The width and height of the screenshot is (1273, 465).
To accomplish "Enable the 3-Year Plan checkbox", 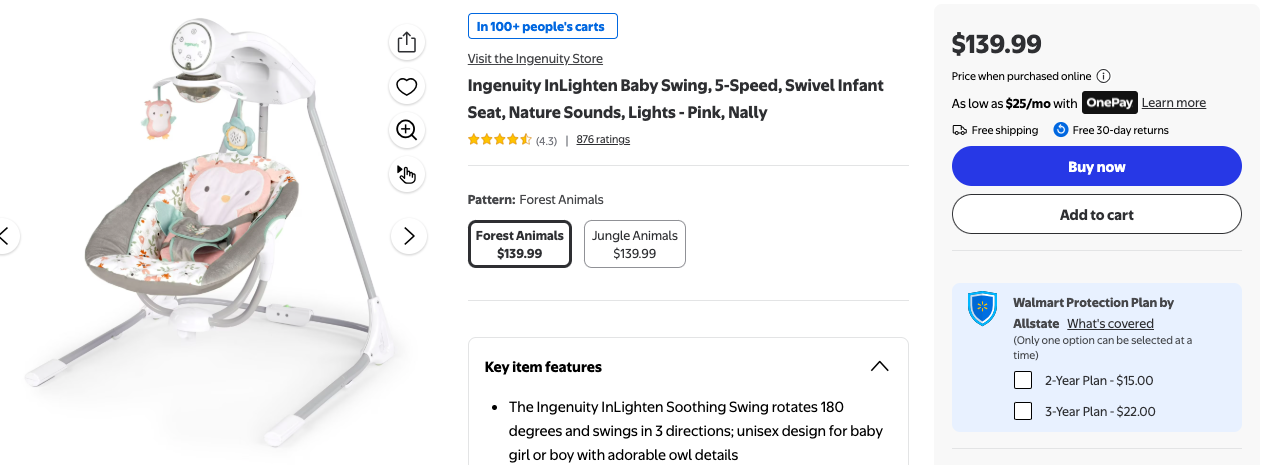I will (1023, 411).
